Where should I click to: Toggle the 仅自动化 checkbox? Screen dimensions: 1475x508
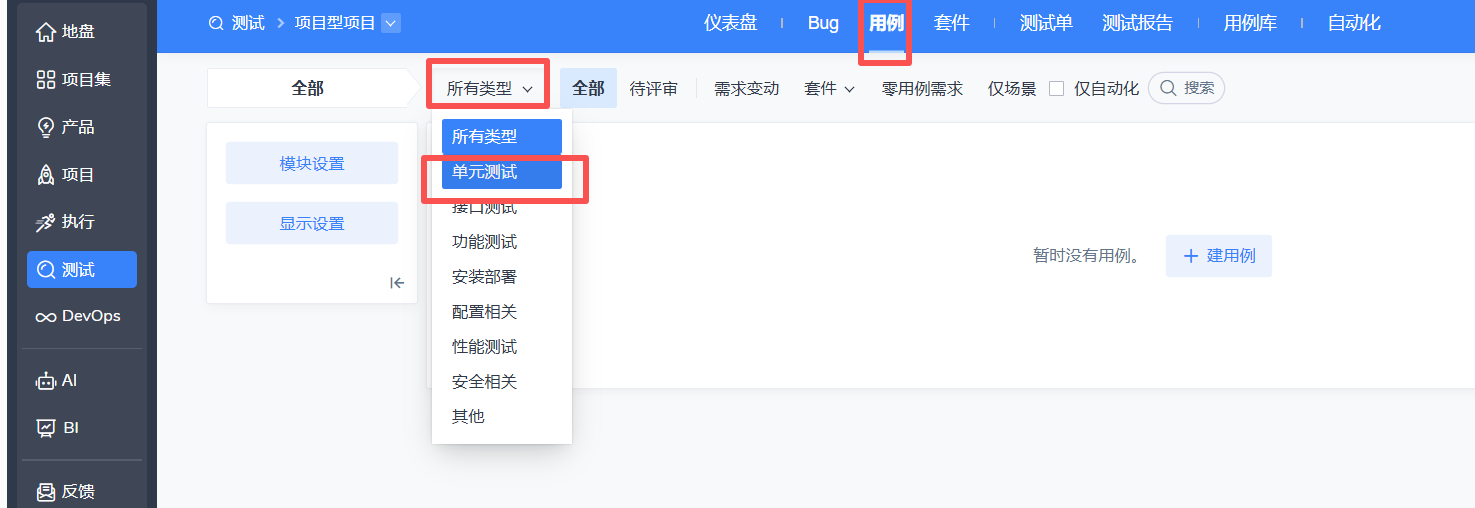point(1056,89)
